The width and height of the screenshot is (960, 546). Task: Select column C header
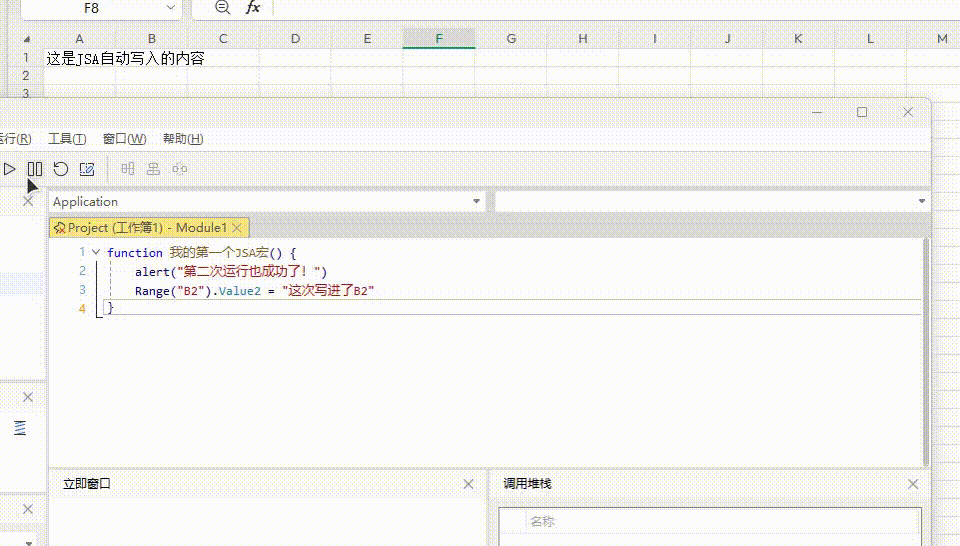223,39
